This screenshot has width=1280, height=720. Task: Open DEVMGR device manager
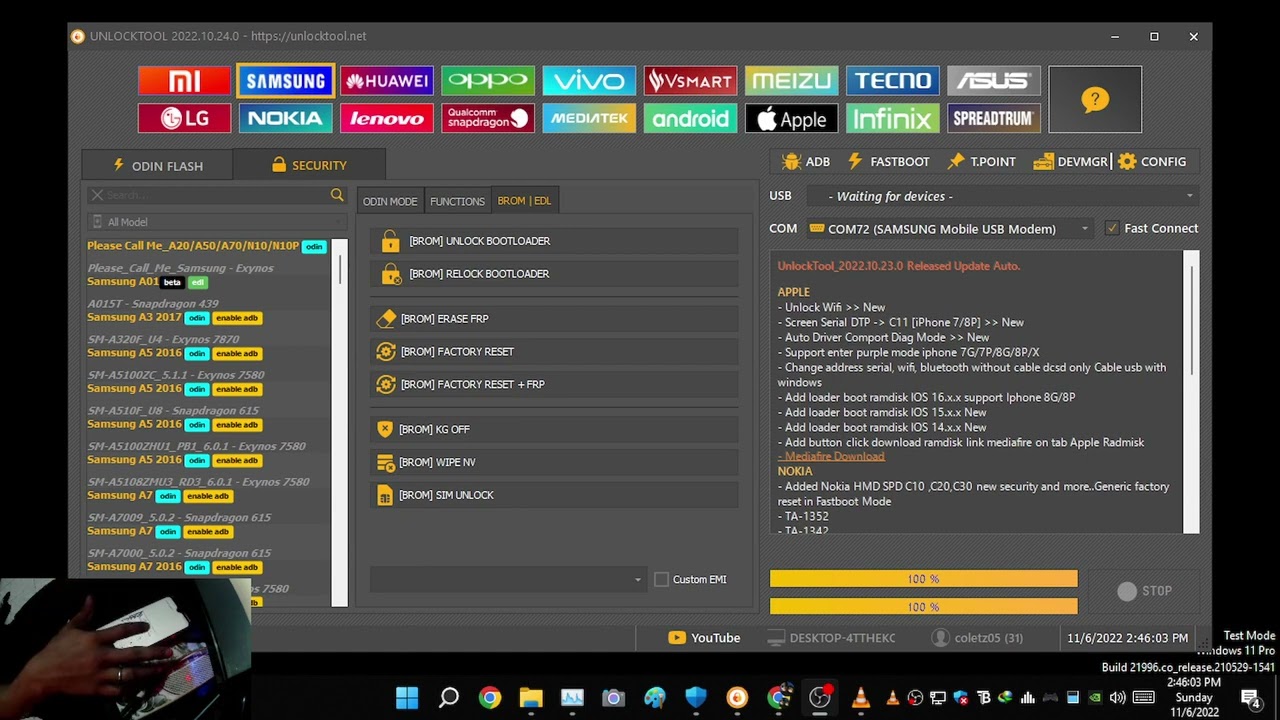pyautogui.click(x=1070, y=161)
